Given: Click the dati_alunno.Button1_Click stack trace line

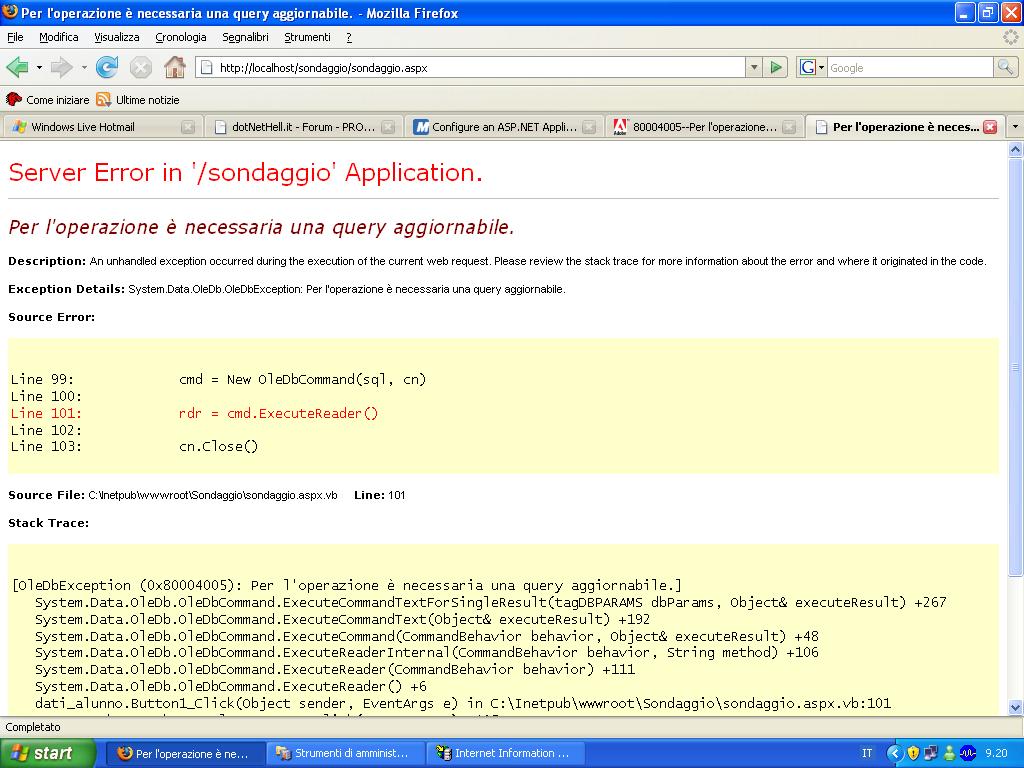Looking at the screenshot, I should click(x=463, y=703).
